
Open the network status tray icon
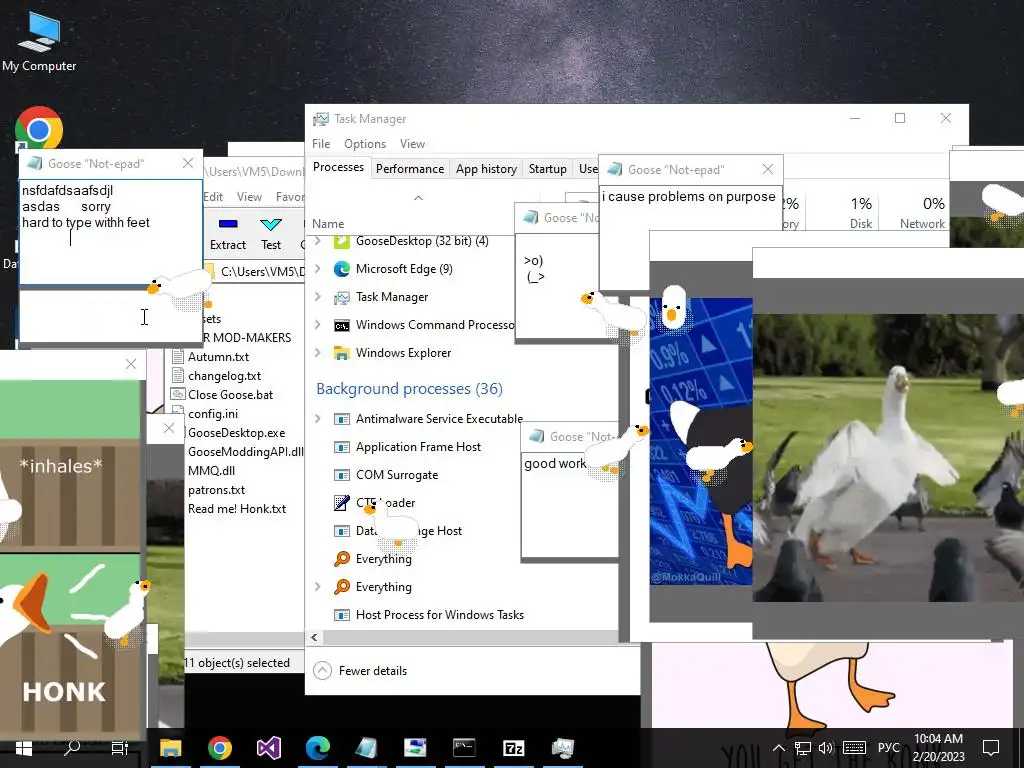(x=803, y=748)
